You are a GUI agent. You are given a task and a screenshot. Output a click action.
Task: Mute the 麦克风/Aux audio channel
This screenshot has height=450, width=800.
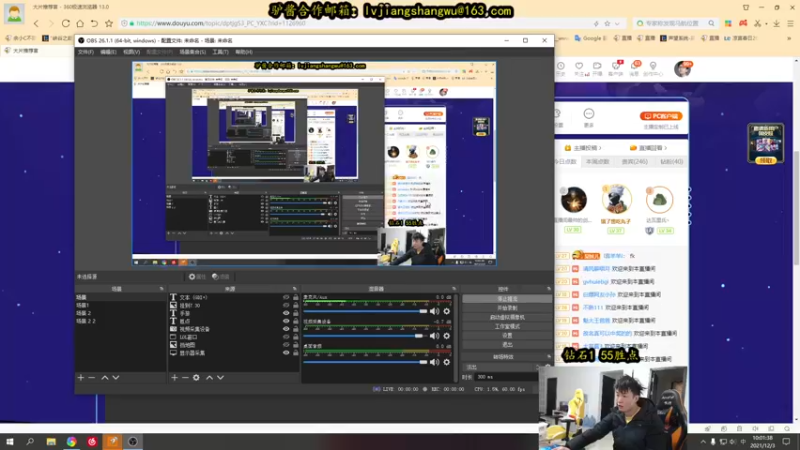(x=434, y=311)
